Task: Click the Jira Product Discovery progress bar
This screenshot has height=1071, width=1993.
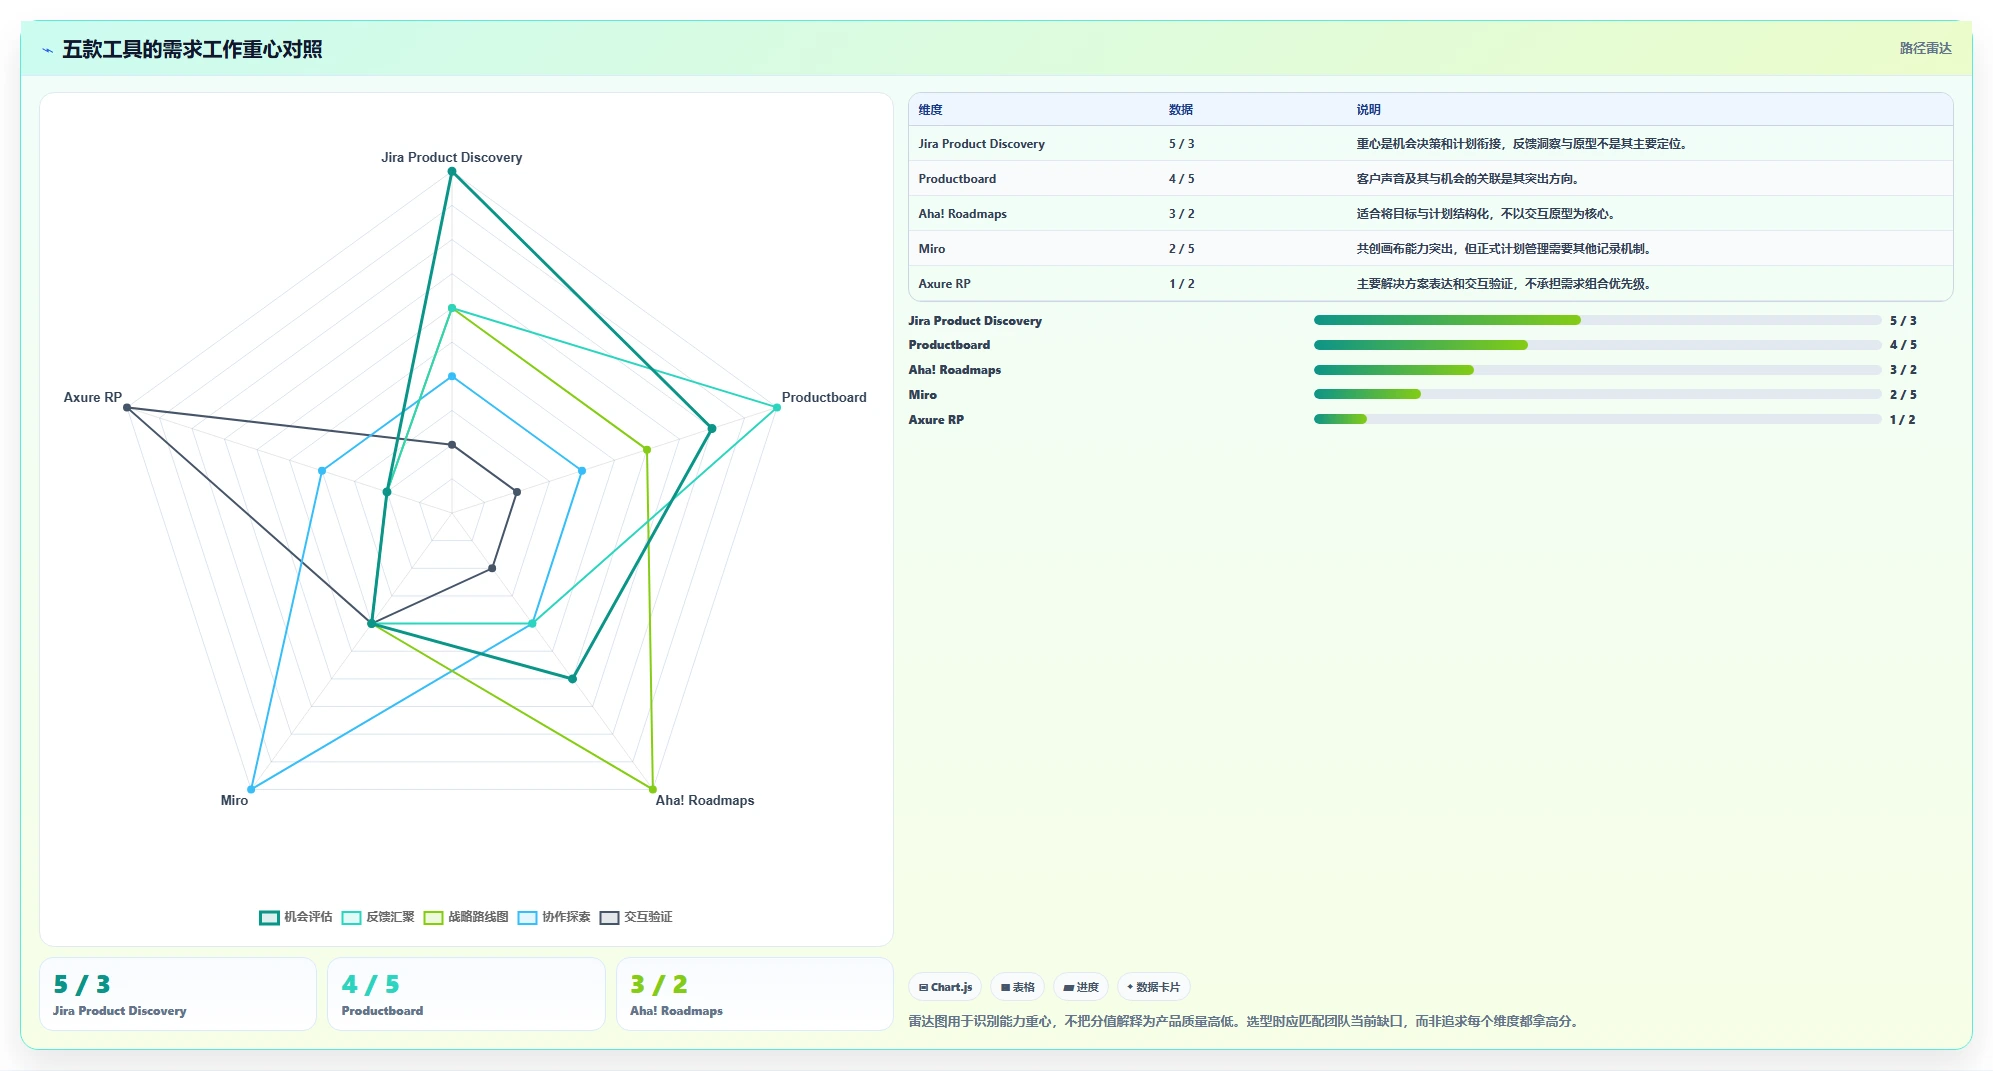Action: (x=1597, y=320)
